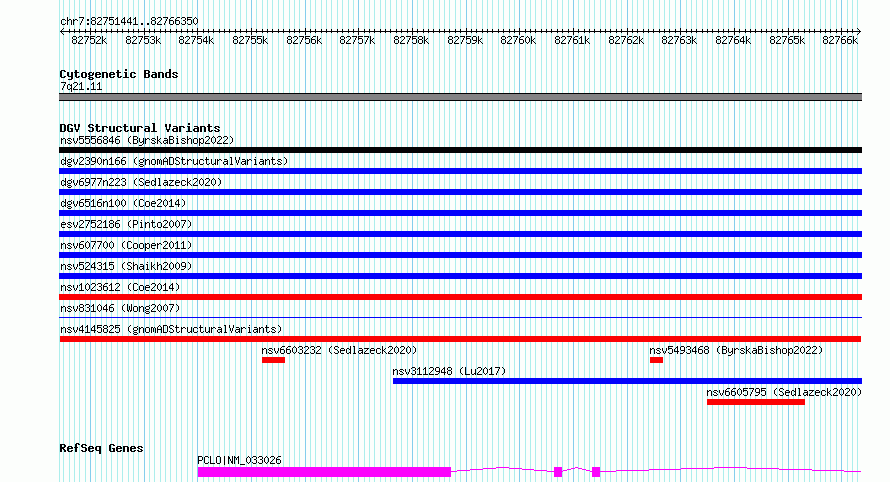Click the gray 7q21.11 band bar
Screen dimensions: 890x482
tap(460, 97)
